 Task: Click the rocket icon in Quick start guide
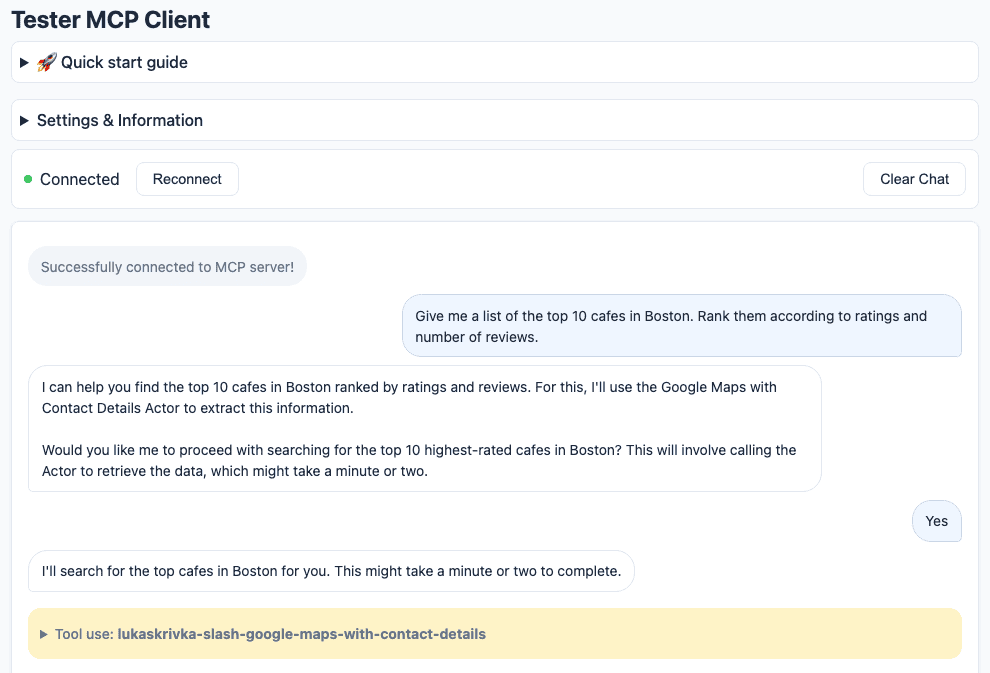coord(46,61)
